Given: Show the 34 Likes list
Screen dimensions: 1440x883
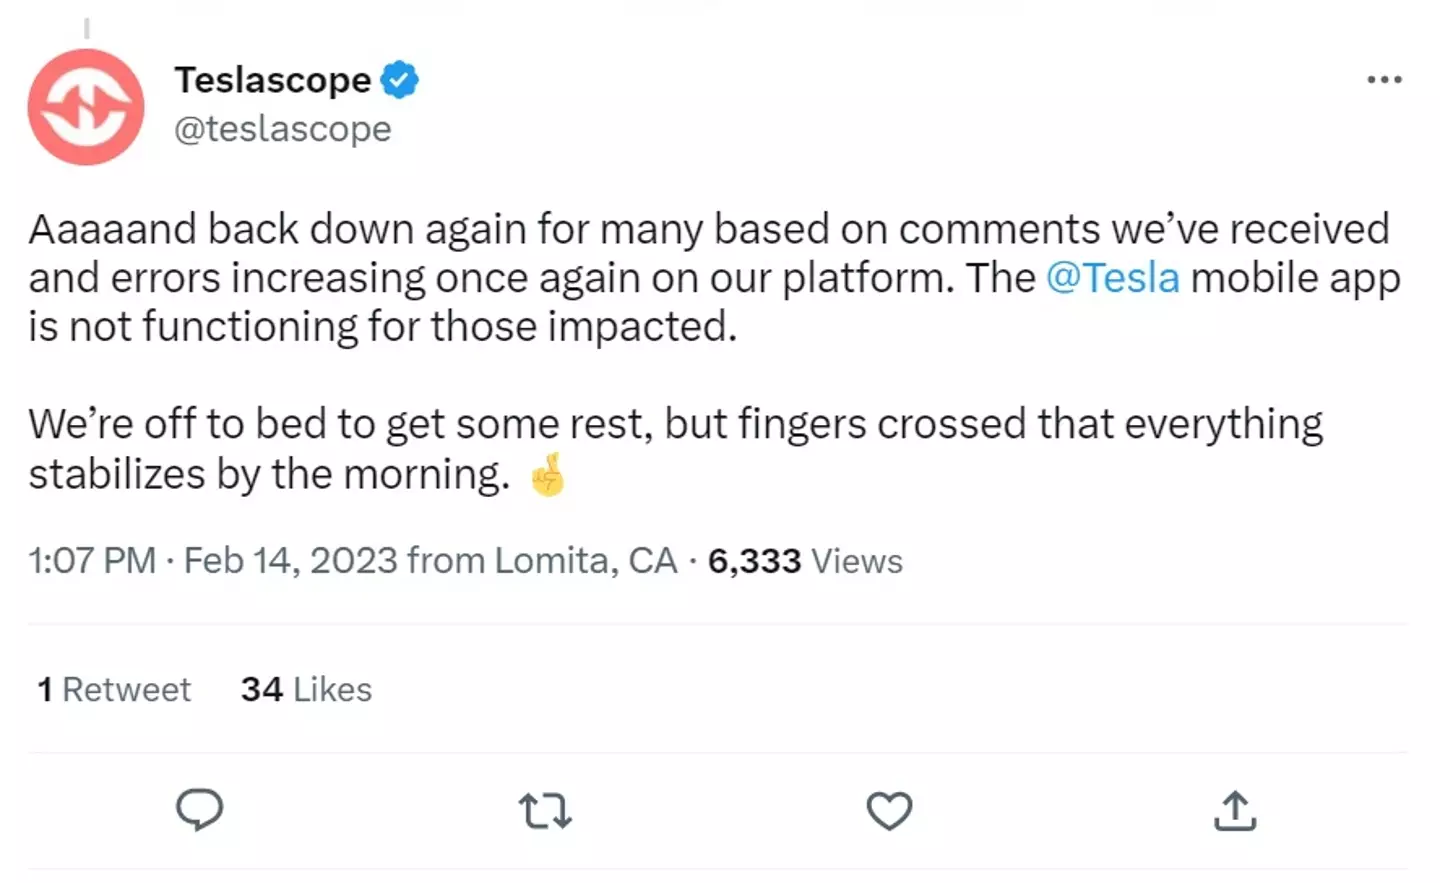Looking at the screenshot, I should 306,689.
